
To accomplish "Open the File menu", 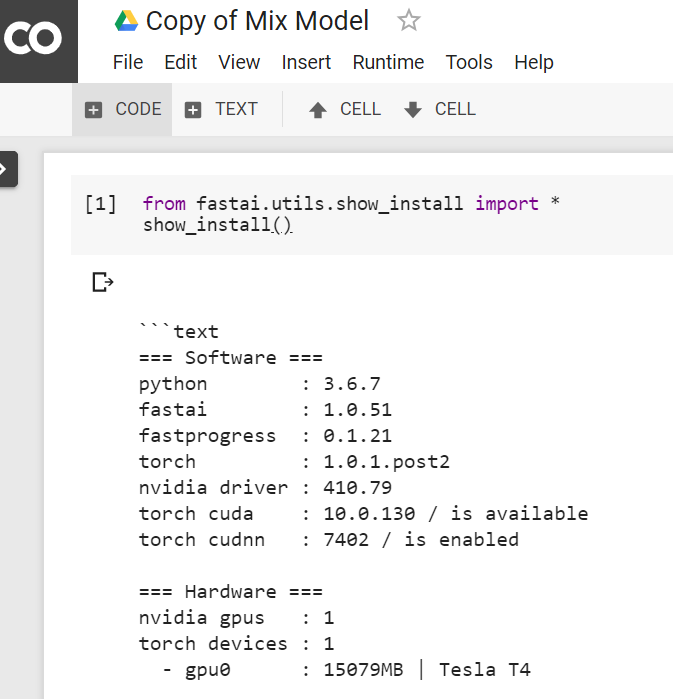I will pyautogui.click(x=128, y=62).
